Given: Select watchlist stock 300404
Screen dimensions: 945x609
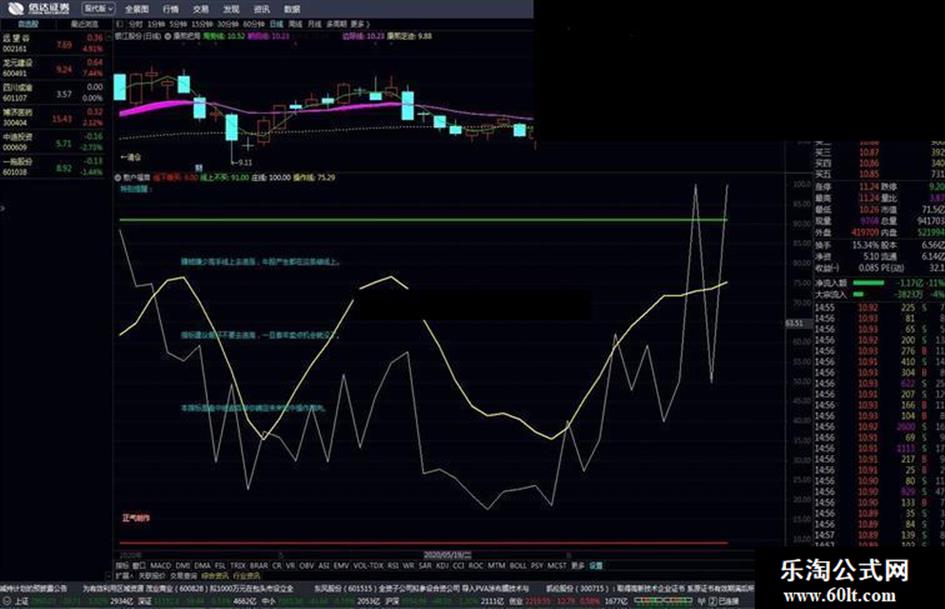Looking at the screenshot, I should click(x=55, y=118).
